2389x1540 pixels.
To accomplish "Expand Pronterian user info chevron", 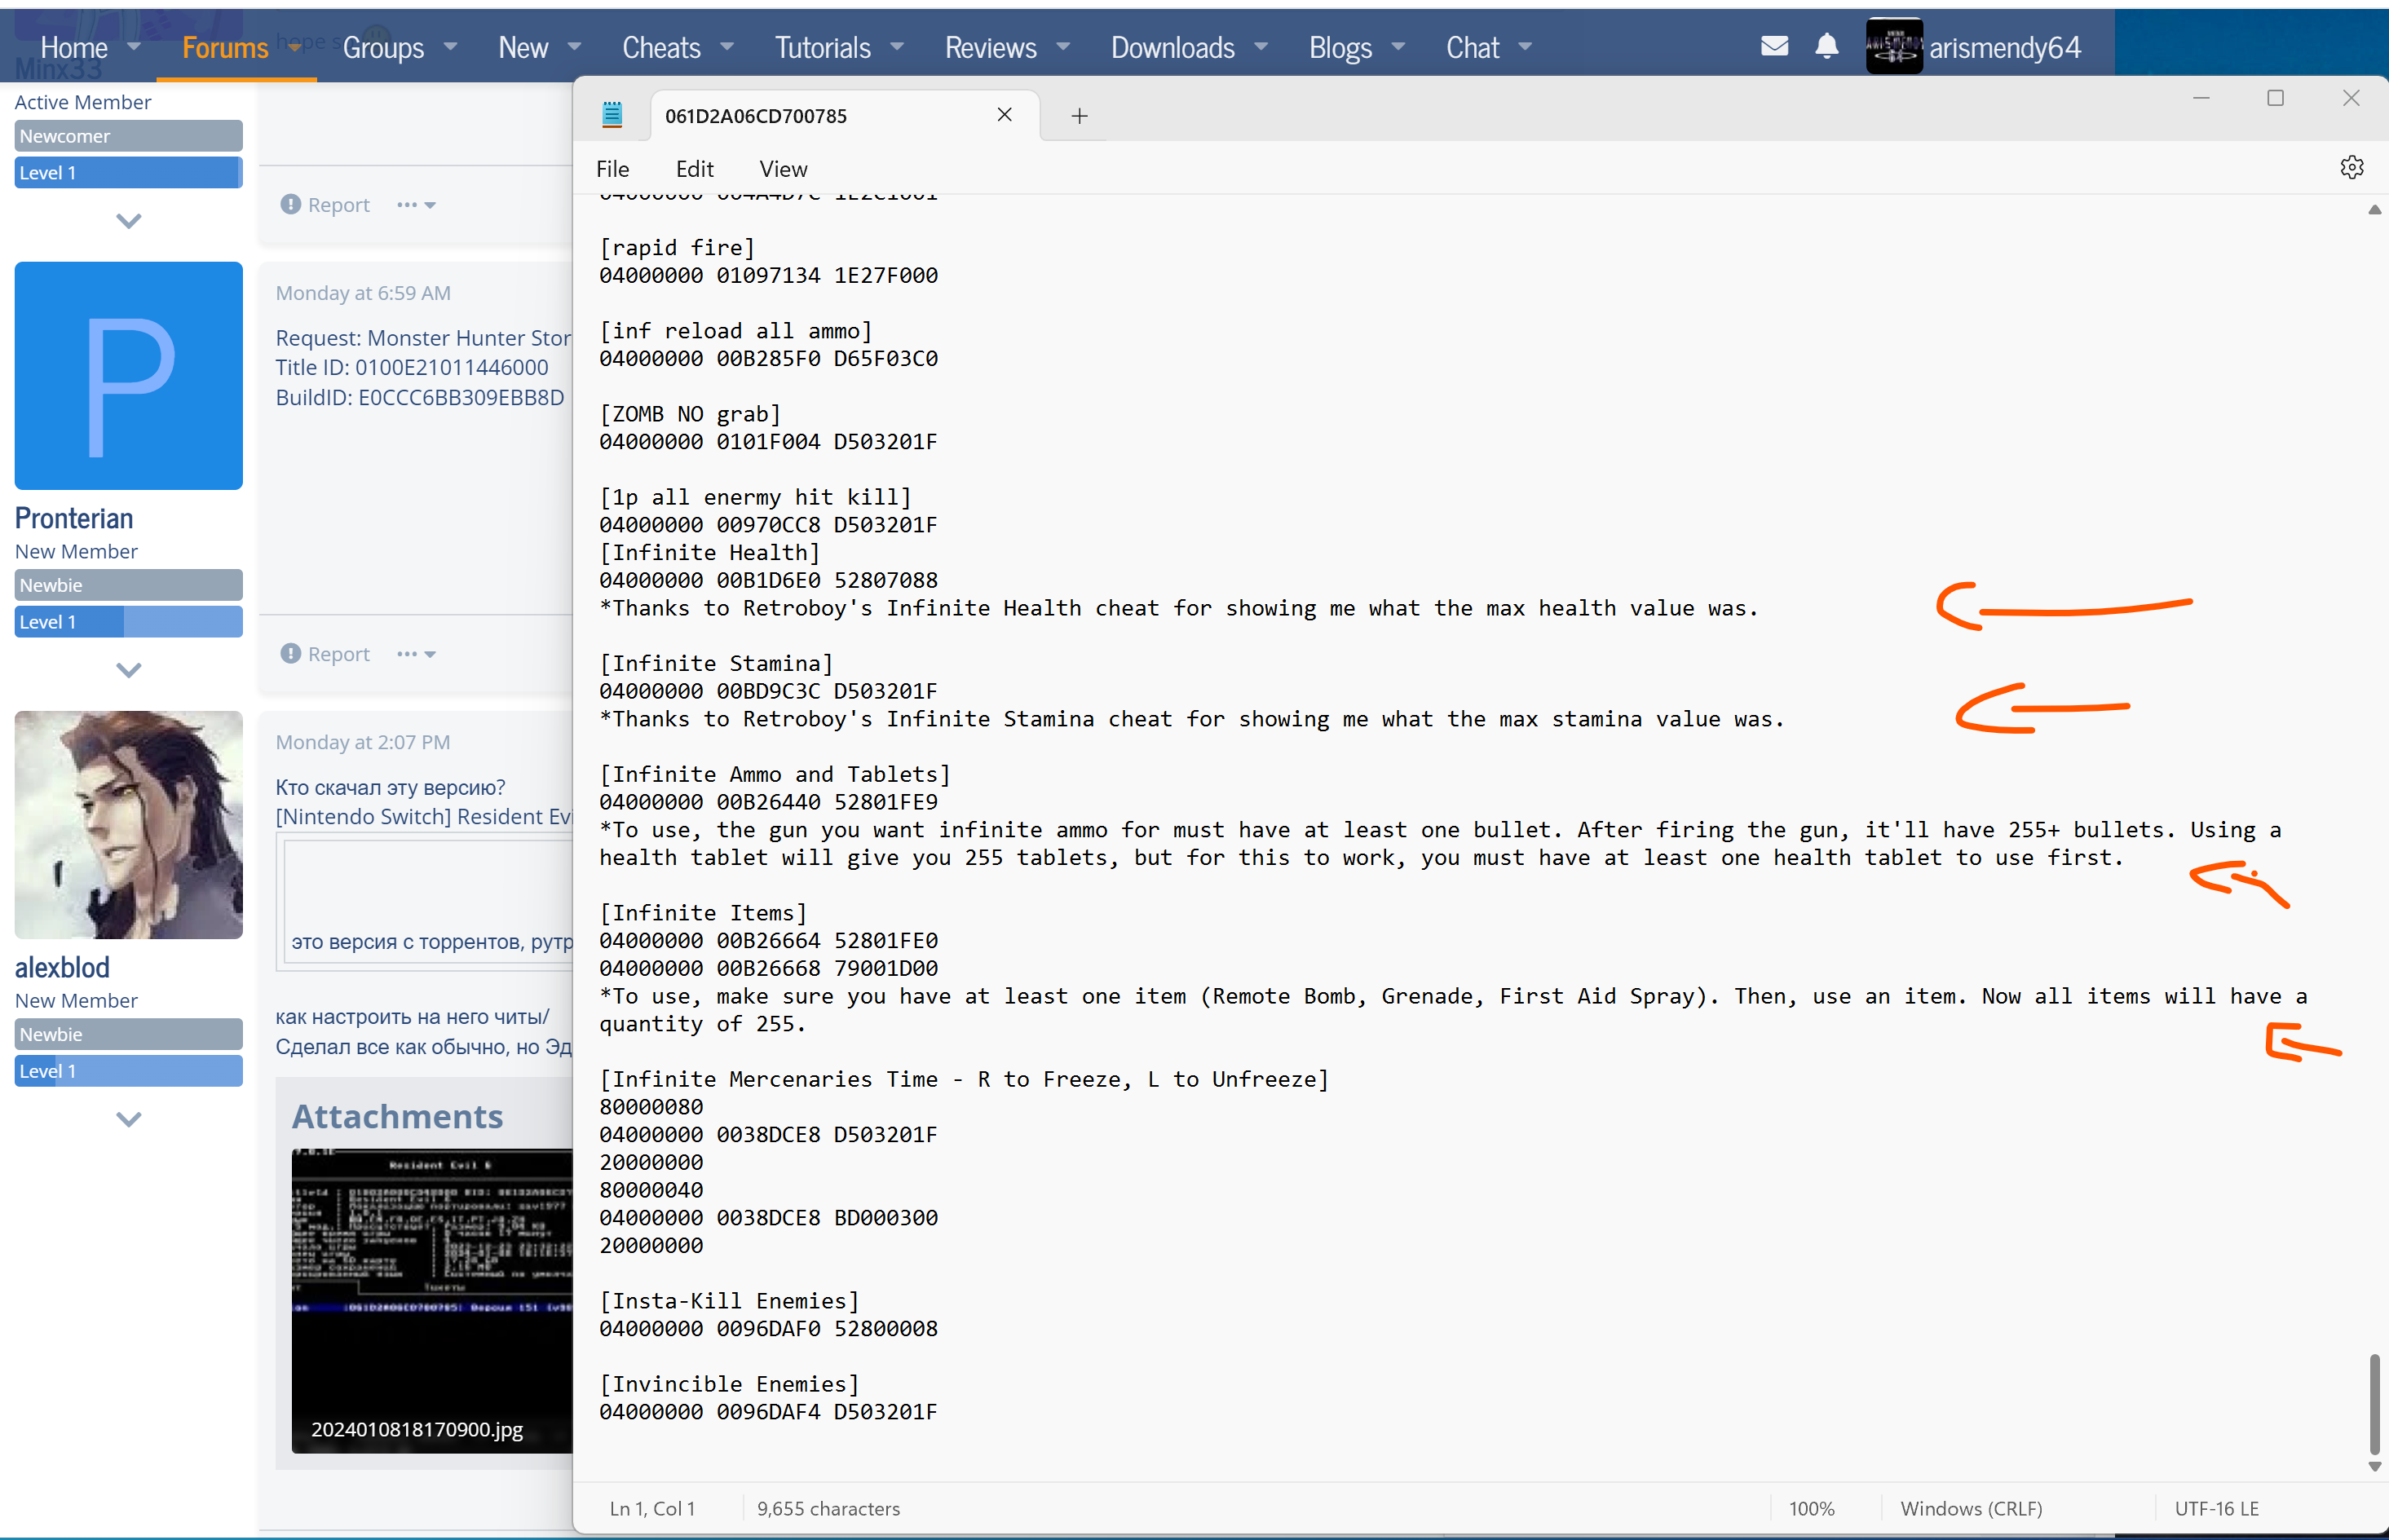I will click(129, 670).
